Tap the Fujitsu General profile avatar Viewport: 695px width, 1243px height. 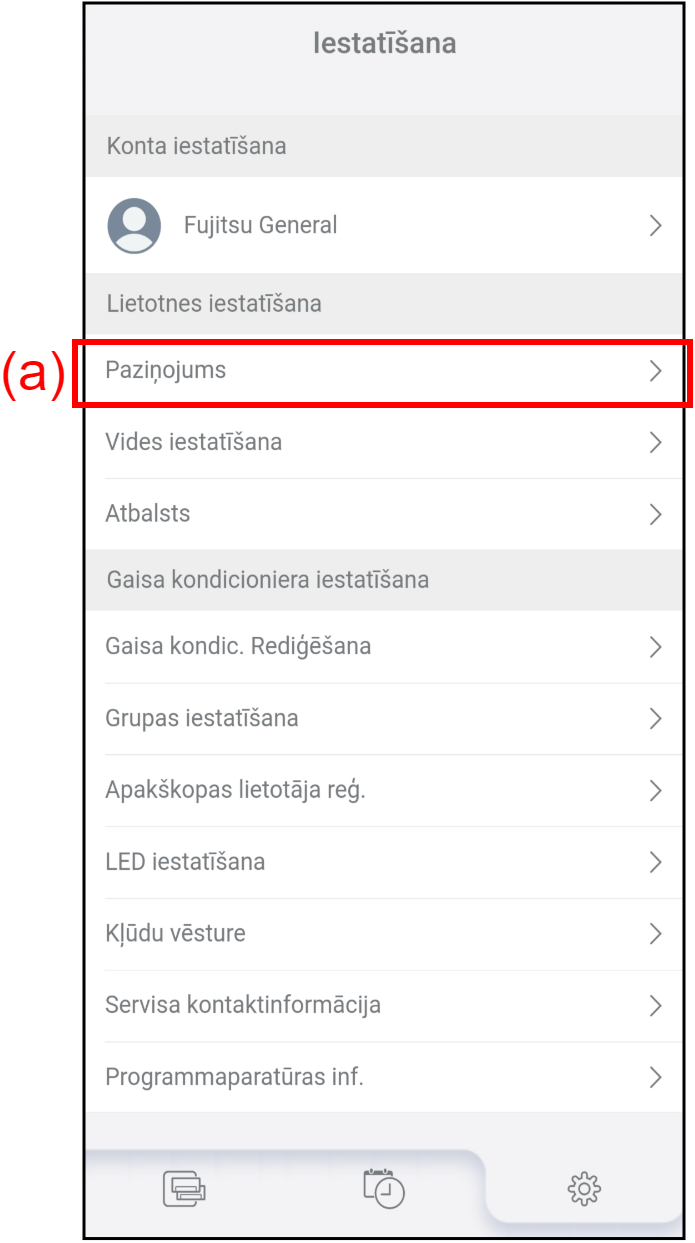click(134, 225)
